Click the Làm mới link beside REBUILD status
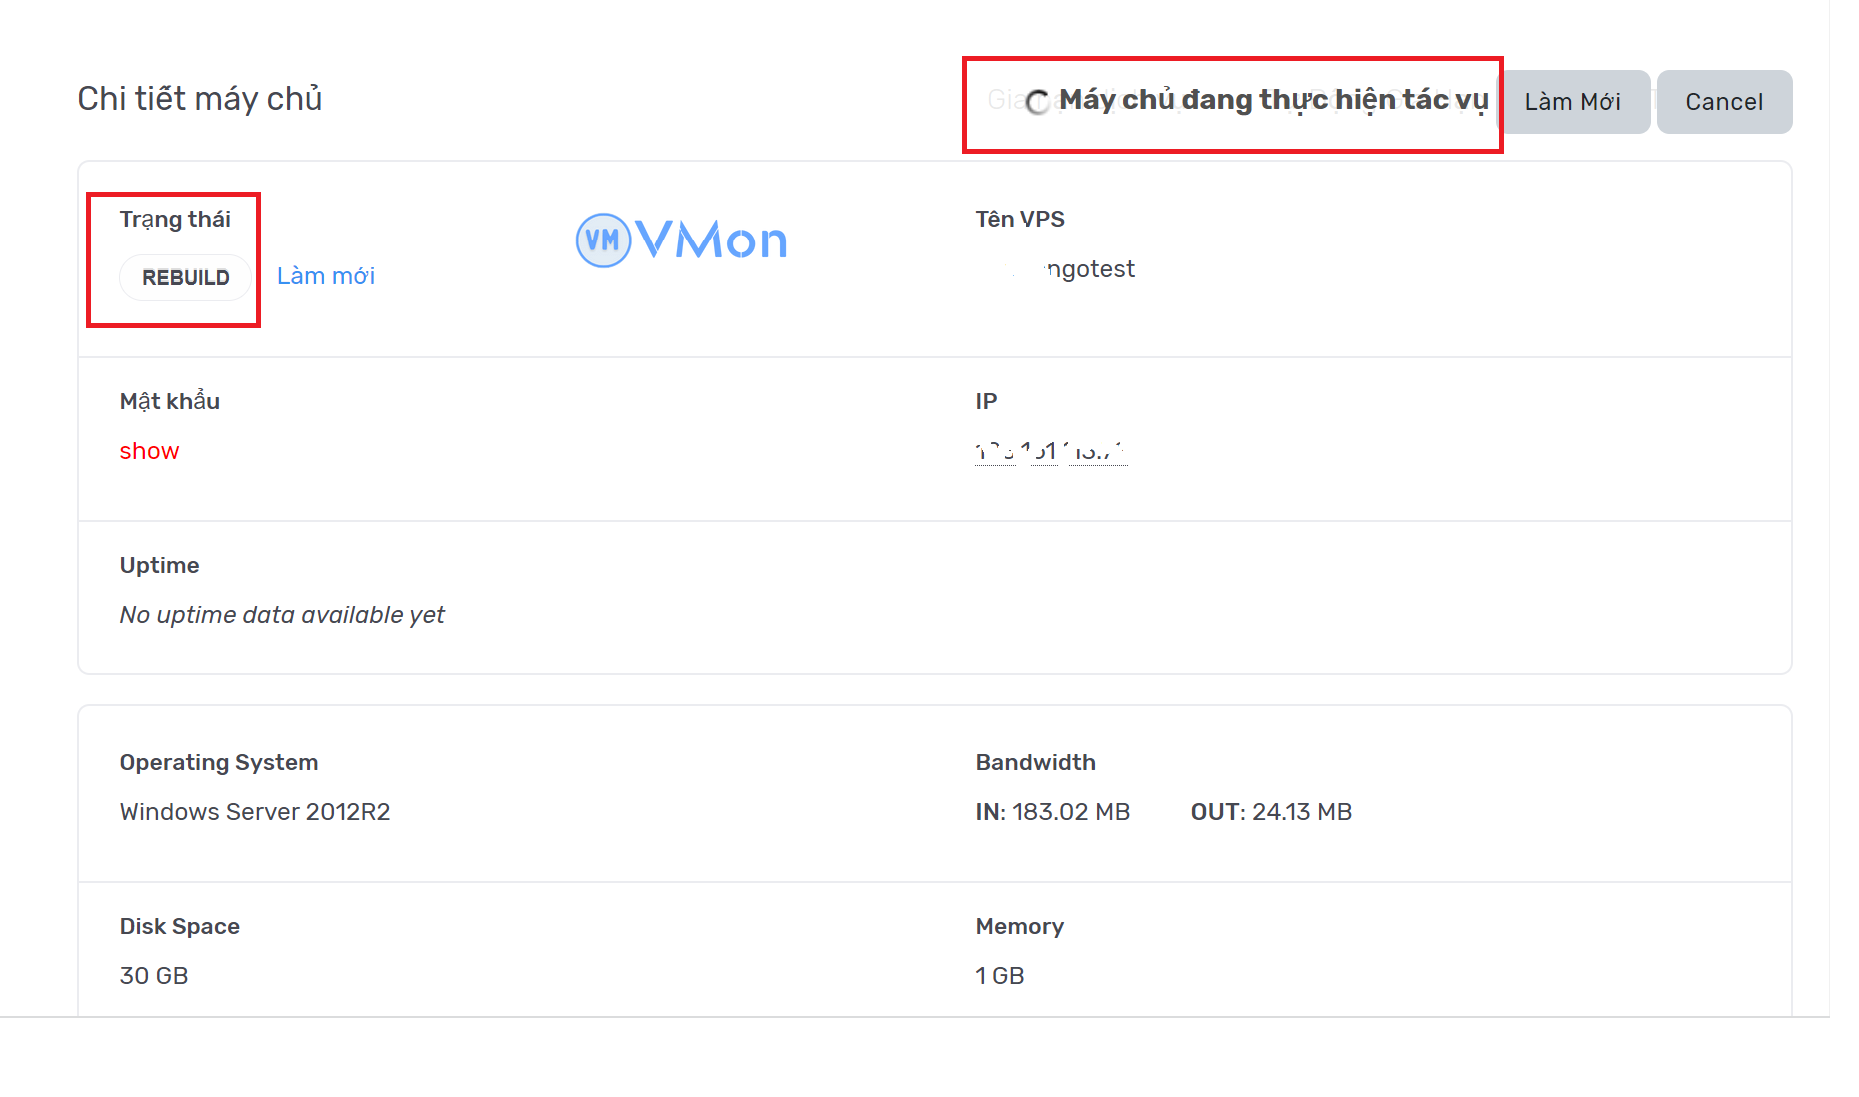 (326, 276)
